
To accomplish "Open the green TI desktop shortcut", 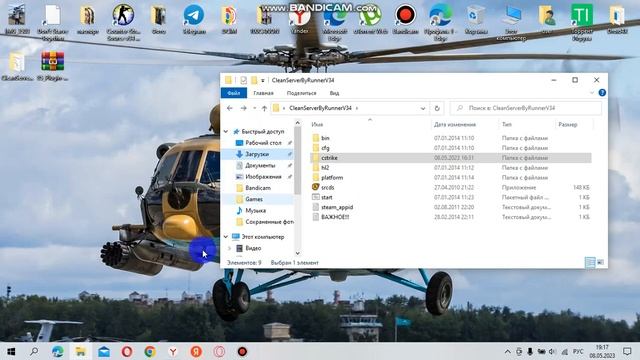I will coord(582,21).
